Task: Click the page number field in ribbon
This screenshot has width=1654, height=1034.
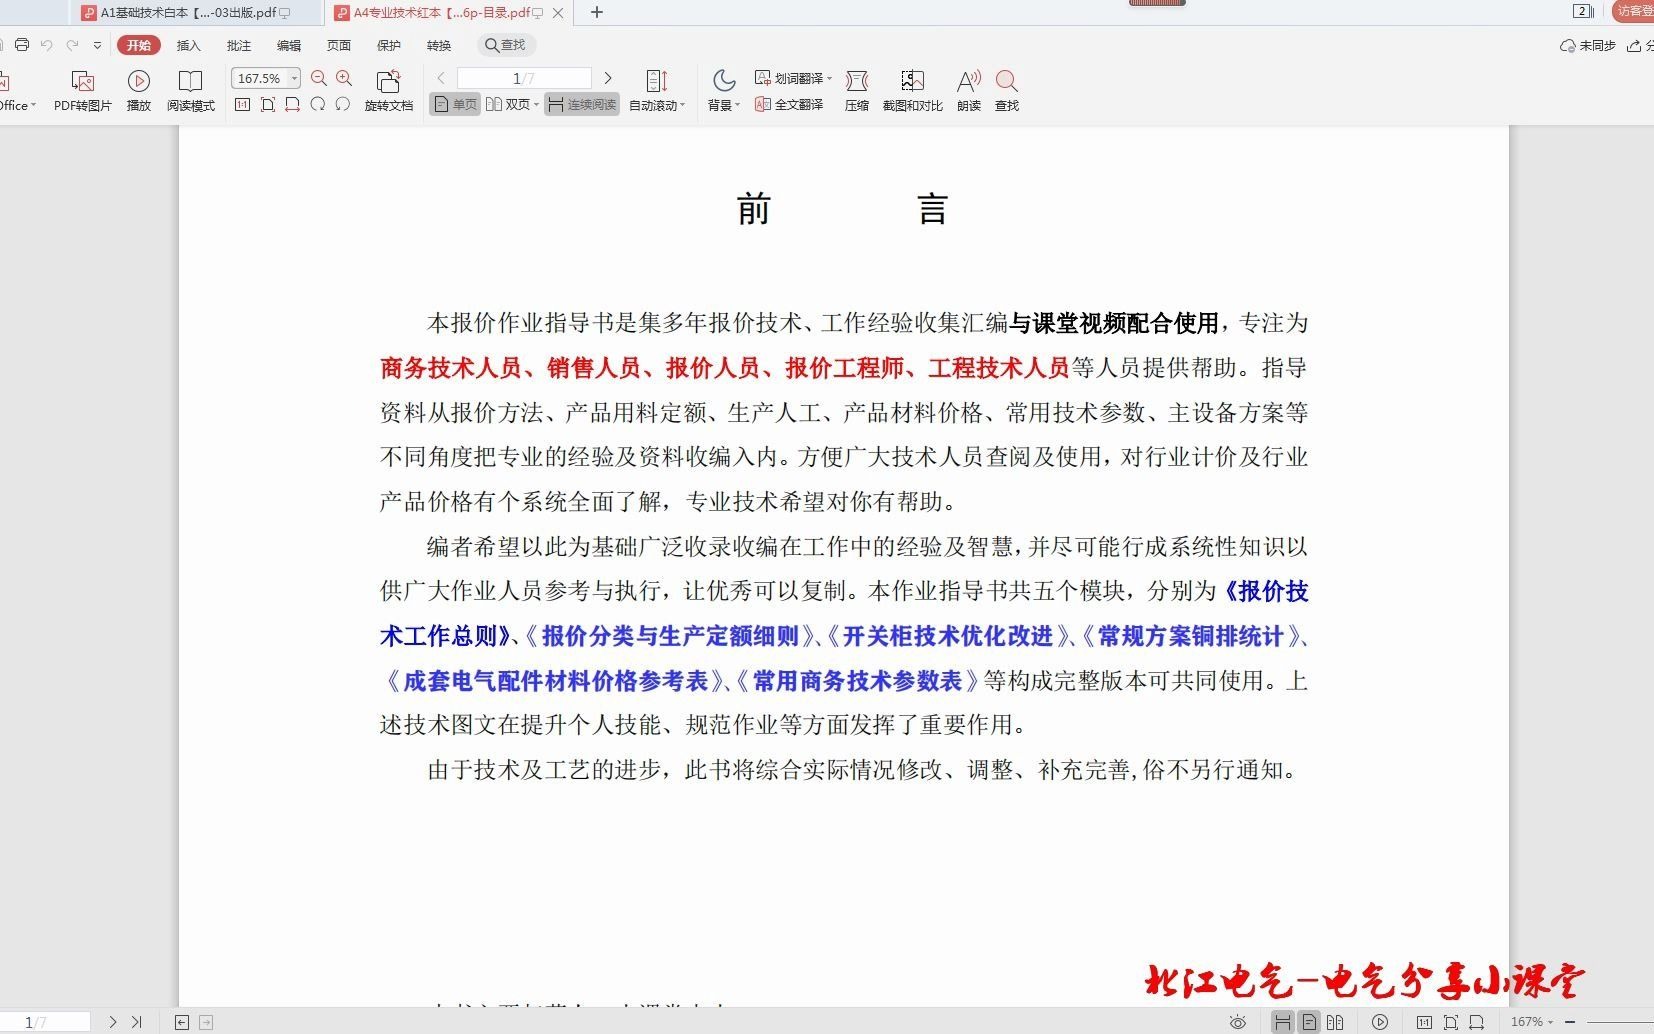Action: click(524, 78)
